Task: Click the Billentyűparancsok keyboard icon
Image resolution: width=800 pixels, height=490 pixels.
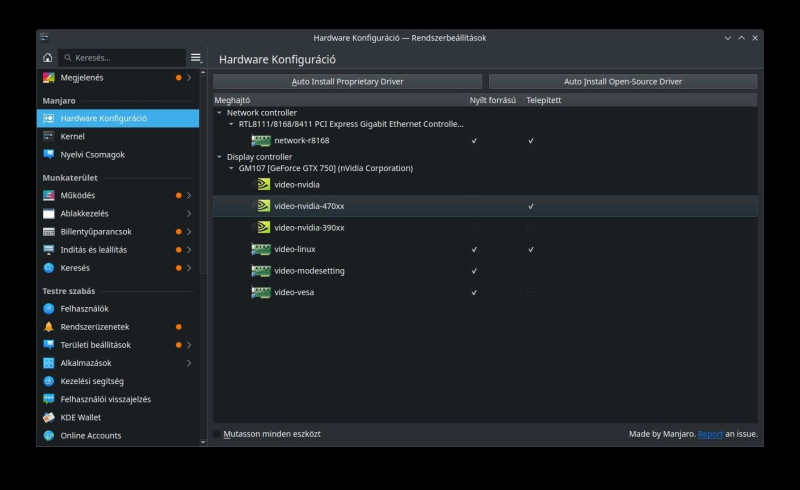Action: (x=48, y=232)
